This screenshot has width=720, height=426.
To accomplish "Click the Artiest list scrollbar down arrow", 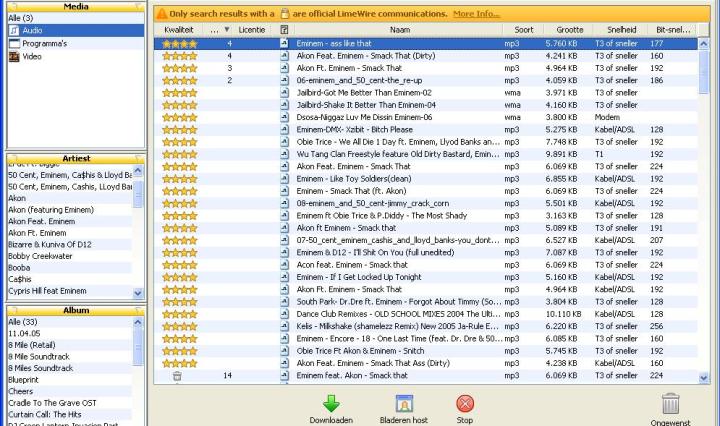I will pos(138,293).
